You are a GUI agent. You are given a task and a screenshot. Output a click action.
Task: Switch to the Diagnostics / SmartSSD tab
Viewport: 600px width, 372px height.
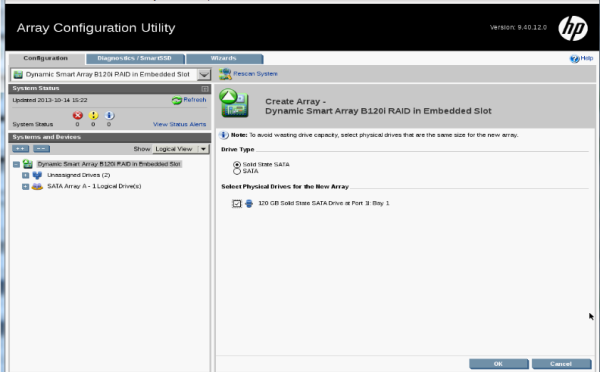point(135,59)
